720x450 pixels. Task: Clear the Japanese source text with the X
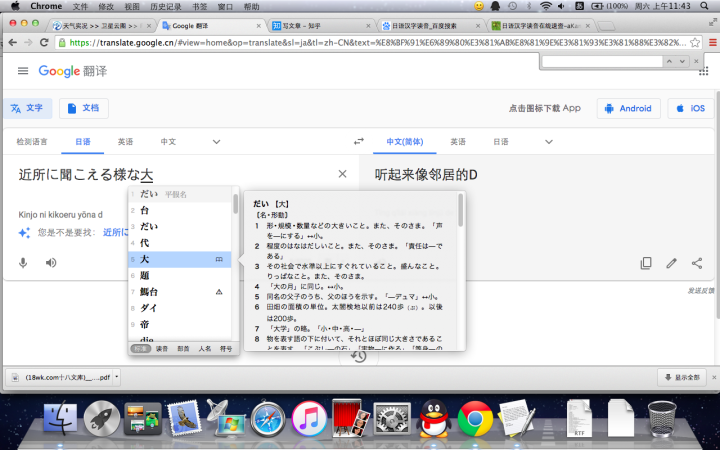click(x=342, y=174)
